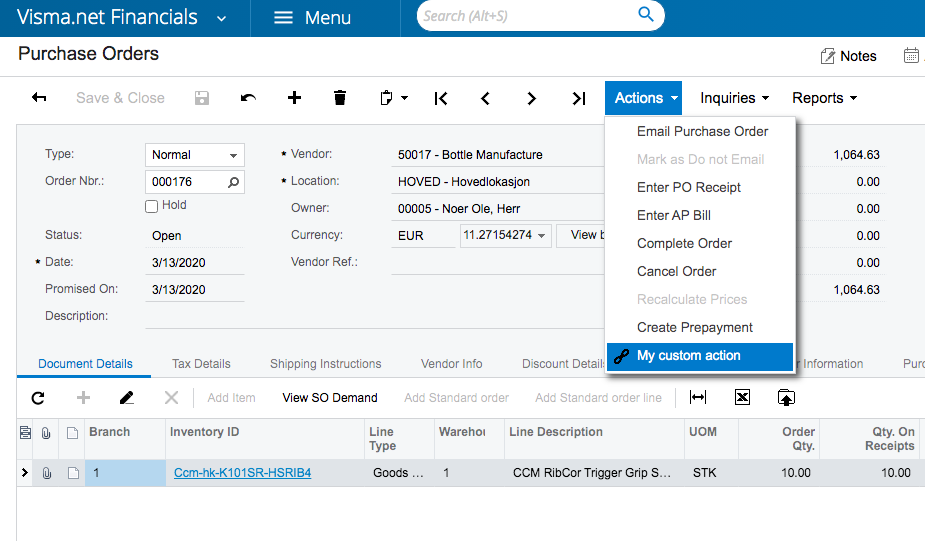The image size is (925, 541).
Task: Go to last record icon
Action: click(579, 99)
